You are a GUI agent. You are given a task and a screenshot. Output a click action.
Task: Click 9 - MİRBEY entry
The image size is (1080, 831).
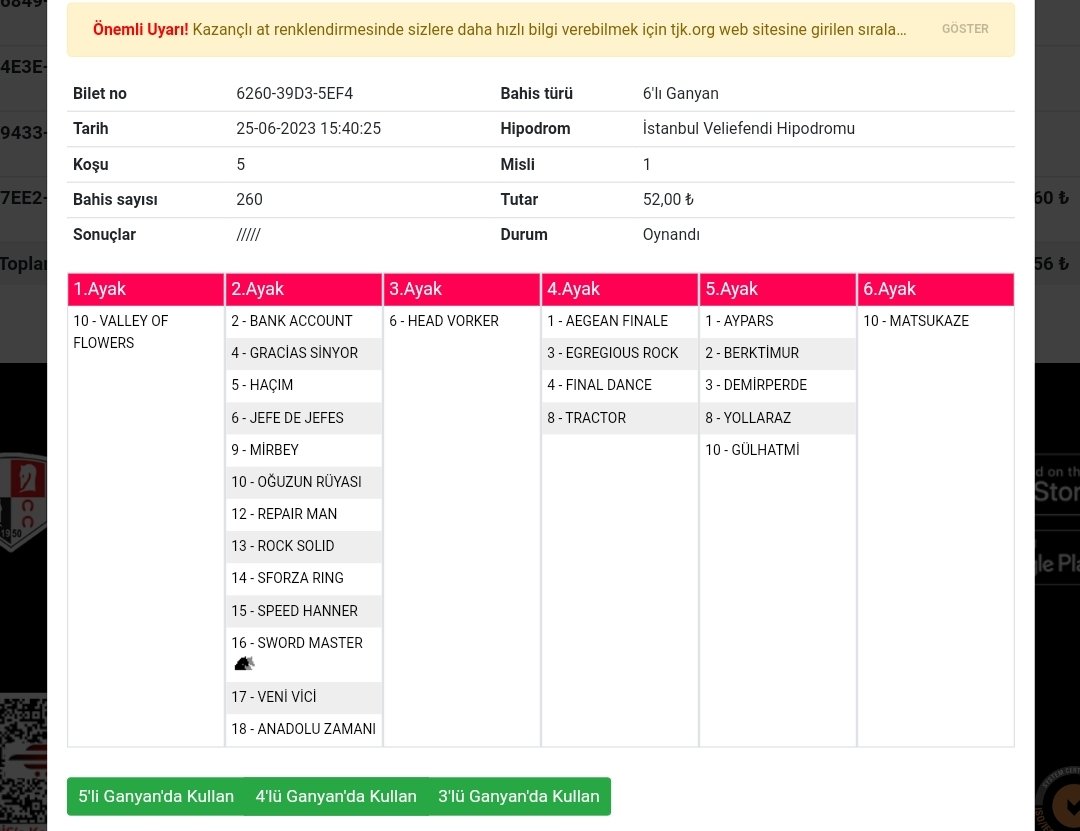pos(264,450)
